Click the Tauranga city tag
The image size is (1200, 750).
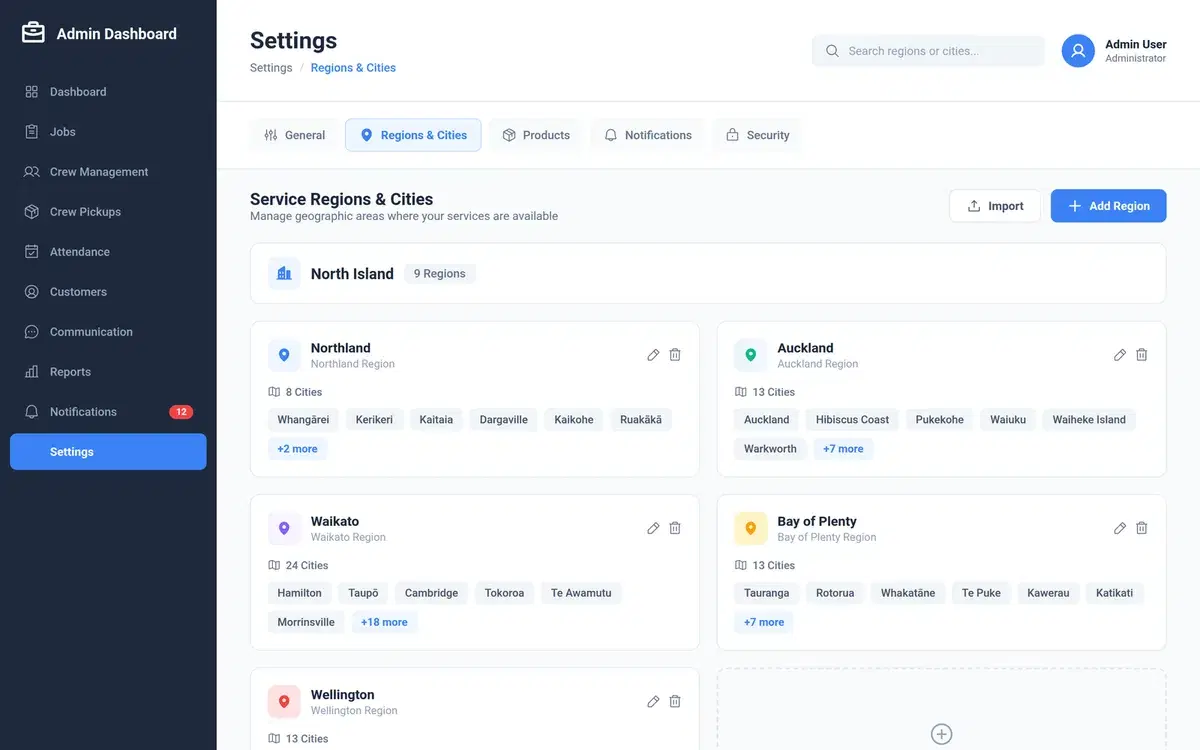(767, 593)
